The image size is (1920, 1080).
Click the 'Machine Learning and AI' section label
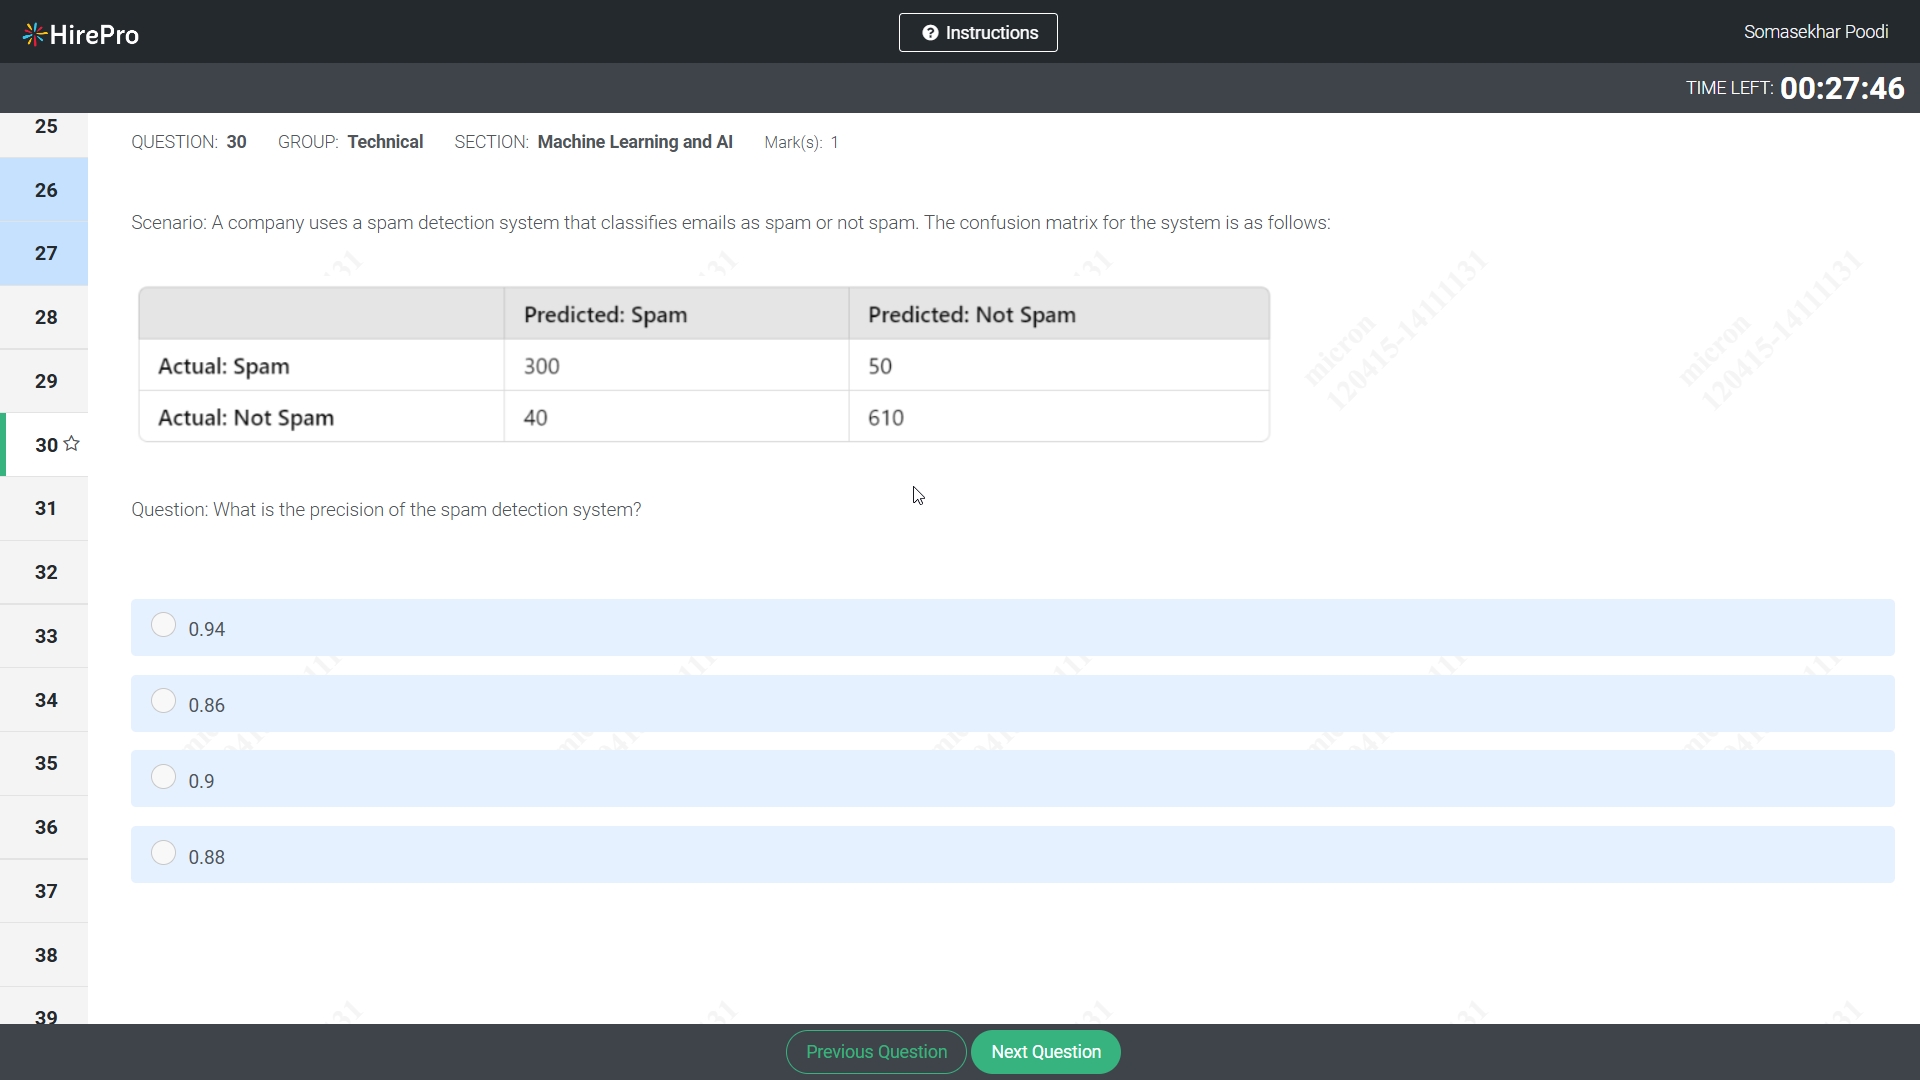coord(635,142)
